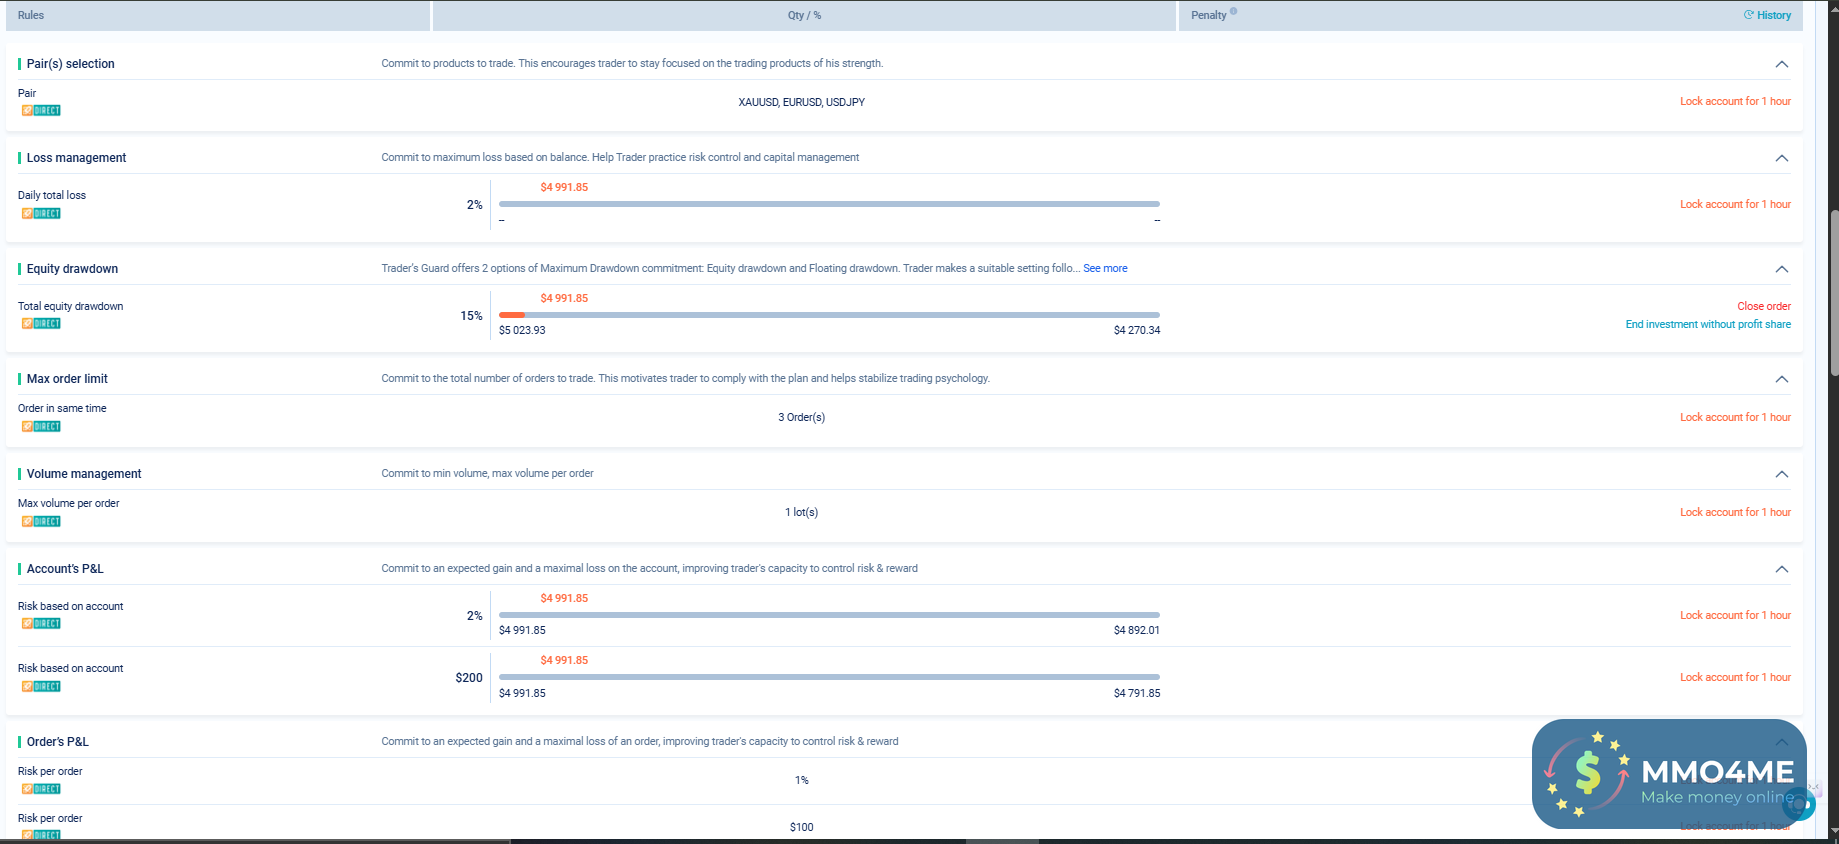1839x844 pixels.
Task: Click the Pair(s) selection section title
Action: pyautogui.click(x=70, y=64)
